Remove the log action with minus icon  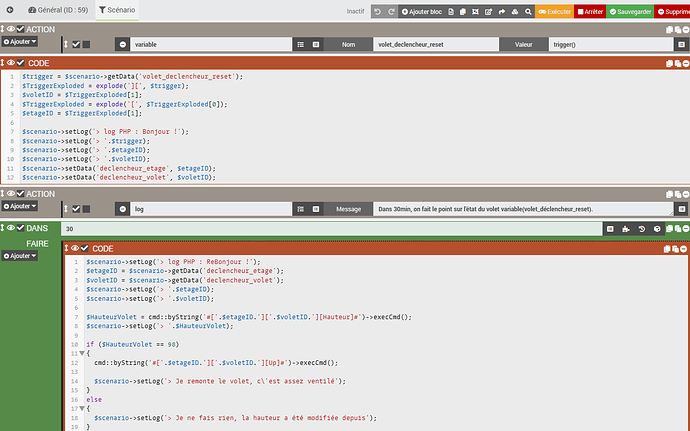click(x=123, y=209)
